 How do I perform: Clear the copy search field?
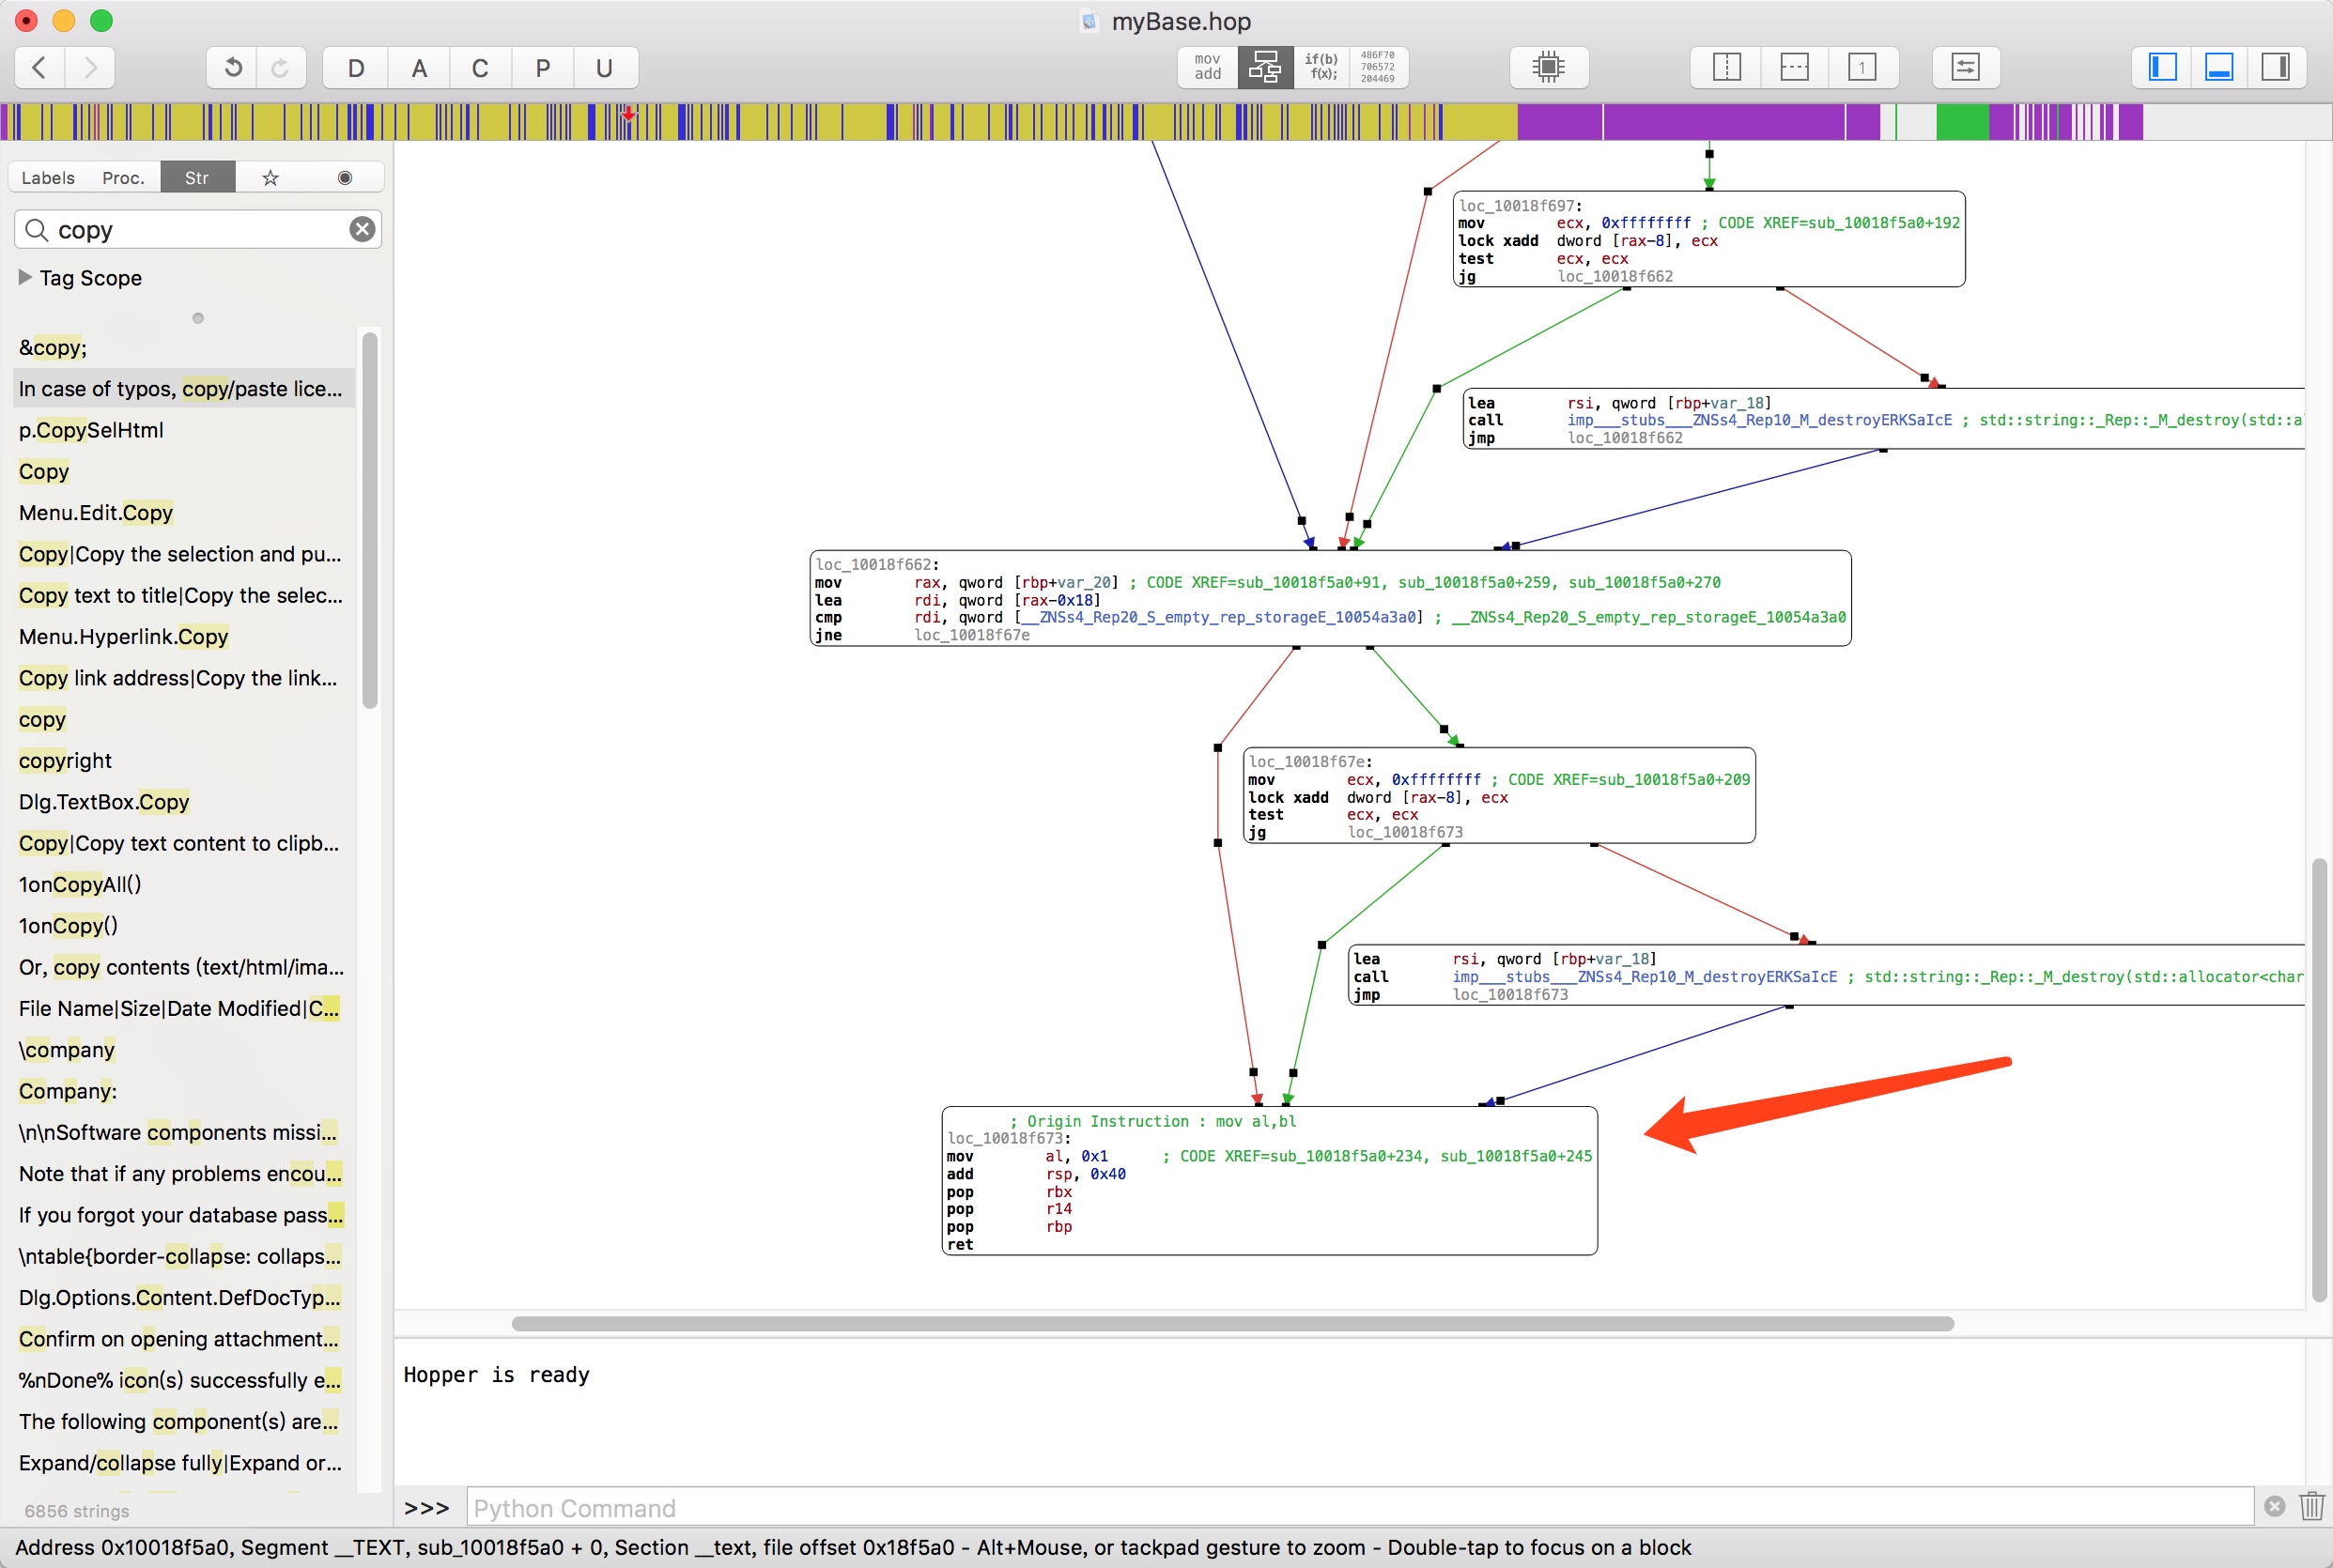click(362, 230)
